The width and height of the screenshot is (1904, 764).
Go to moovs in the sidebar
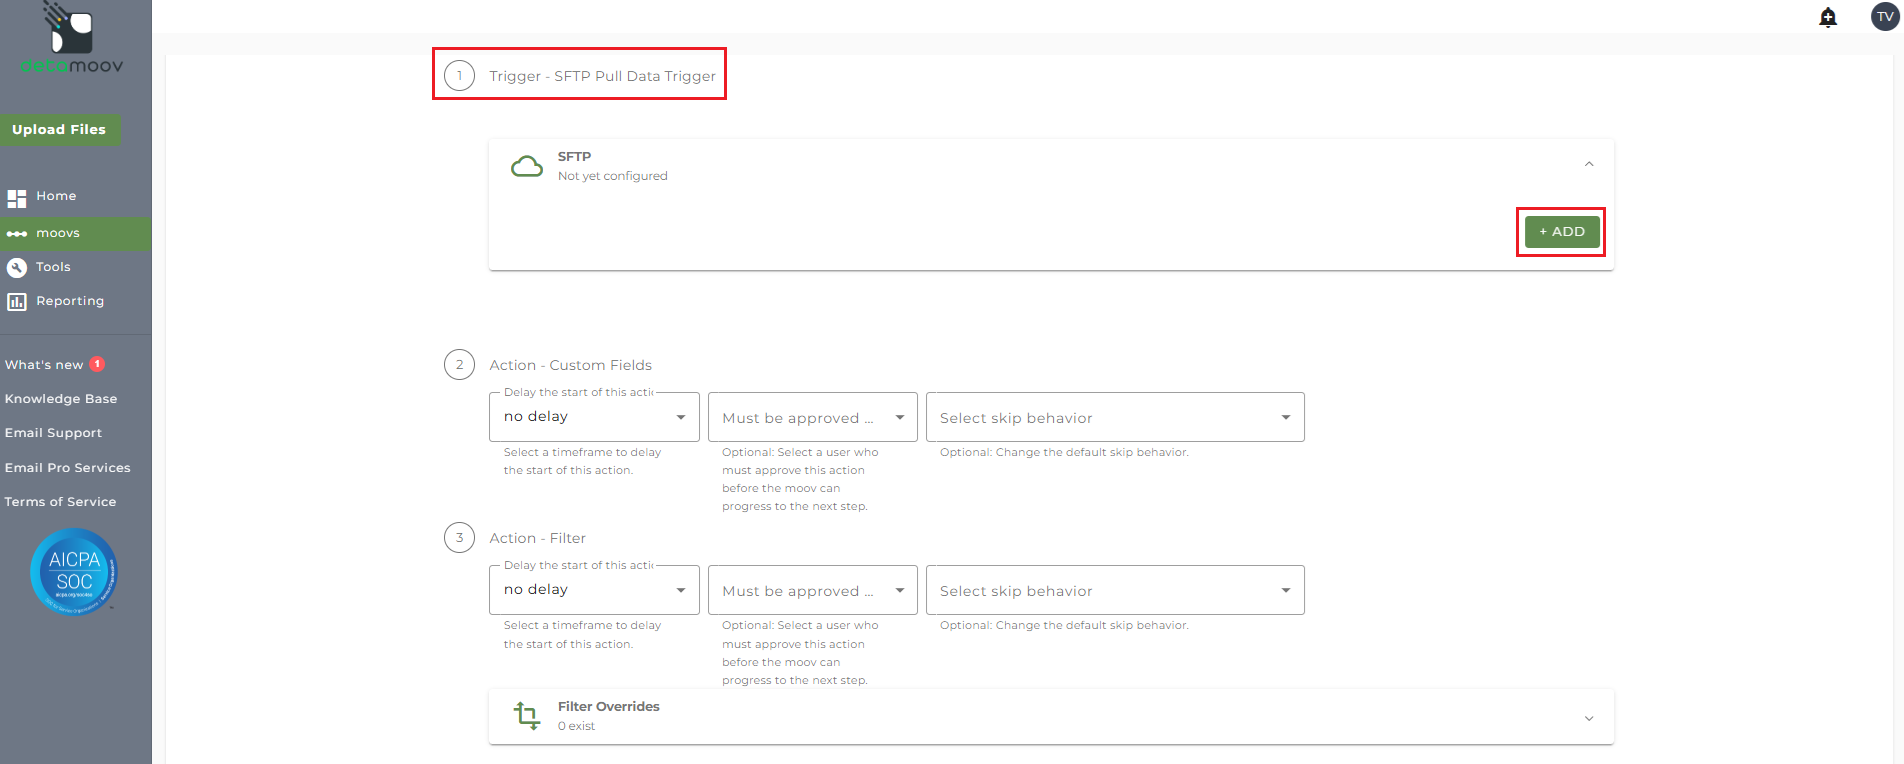(58, 234)
